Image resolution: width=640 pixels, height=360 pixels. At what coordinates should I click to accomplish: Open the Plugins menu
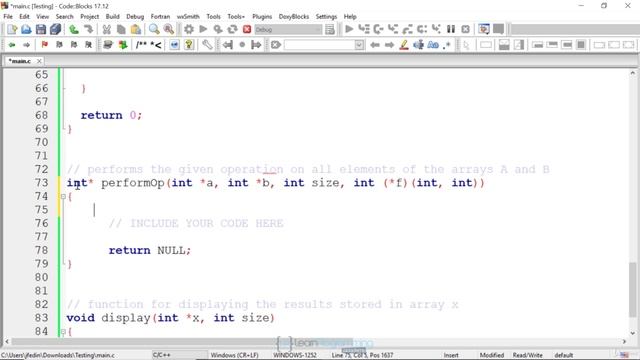pos(262,17)
